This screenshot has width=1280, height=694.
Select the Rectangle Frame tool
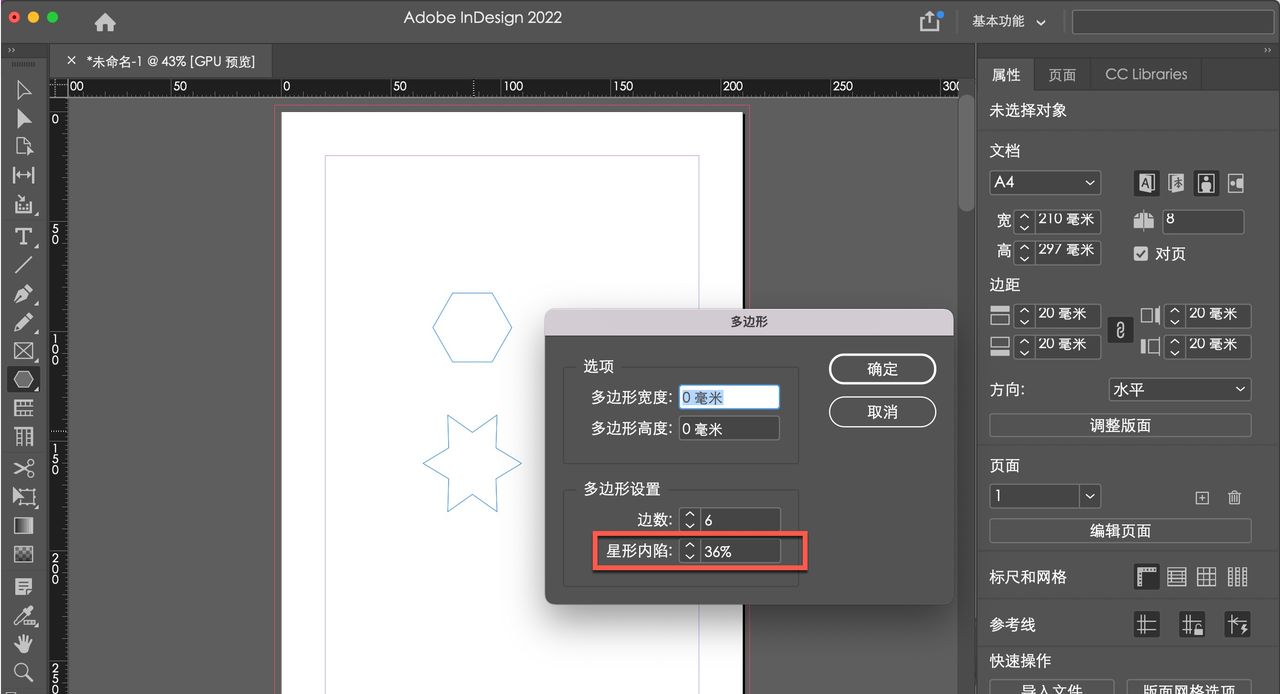[x=24, y=351]
